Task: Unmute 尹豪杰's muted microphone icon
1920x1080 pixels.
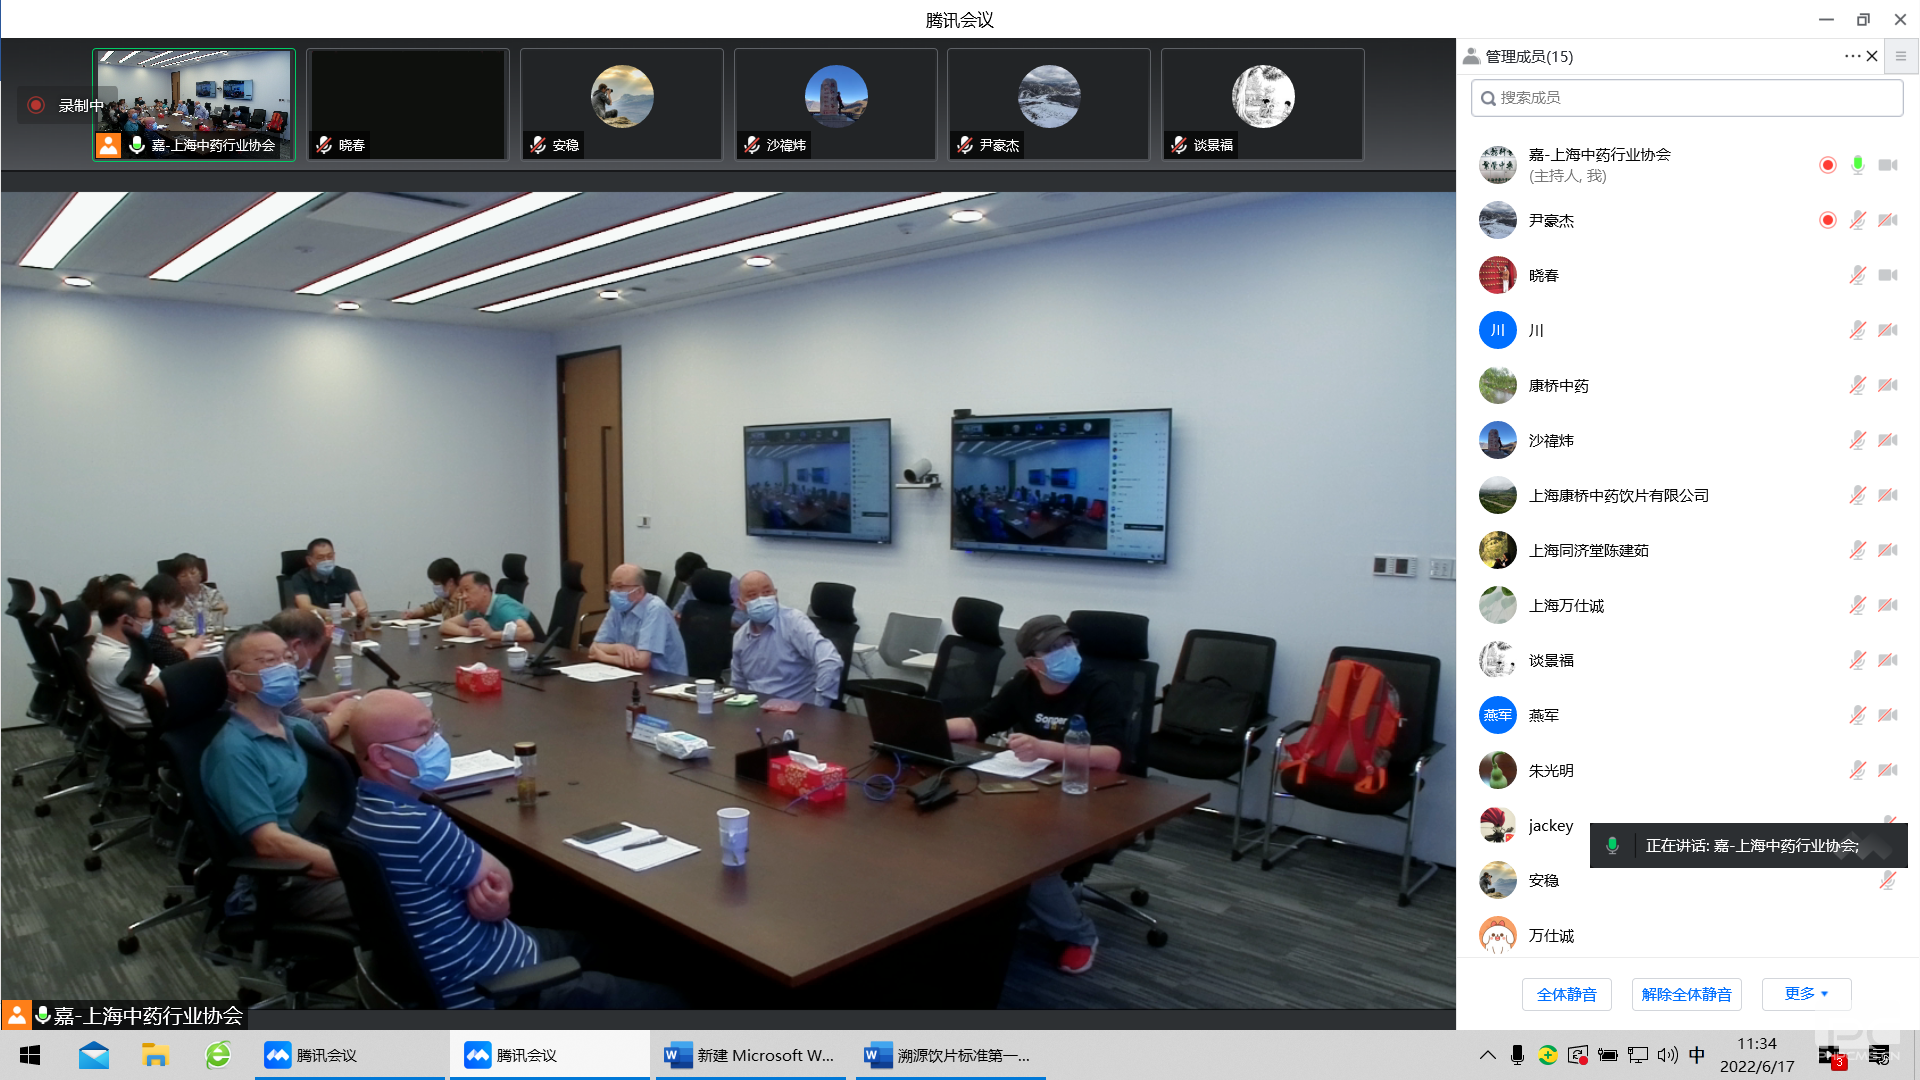Action: click(x=1857, y=220)
